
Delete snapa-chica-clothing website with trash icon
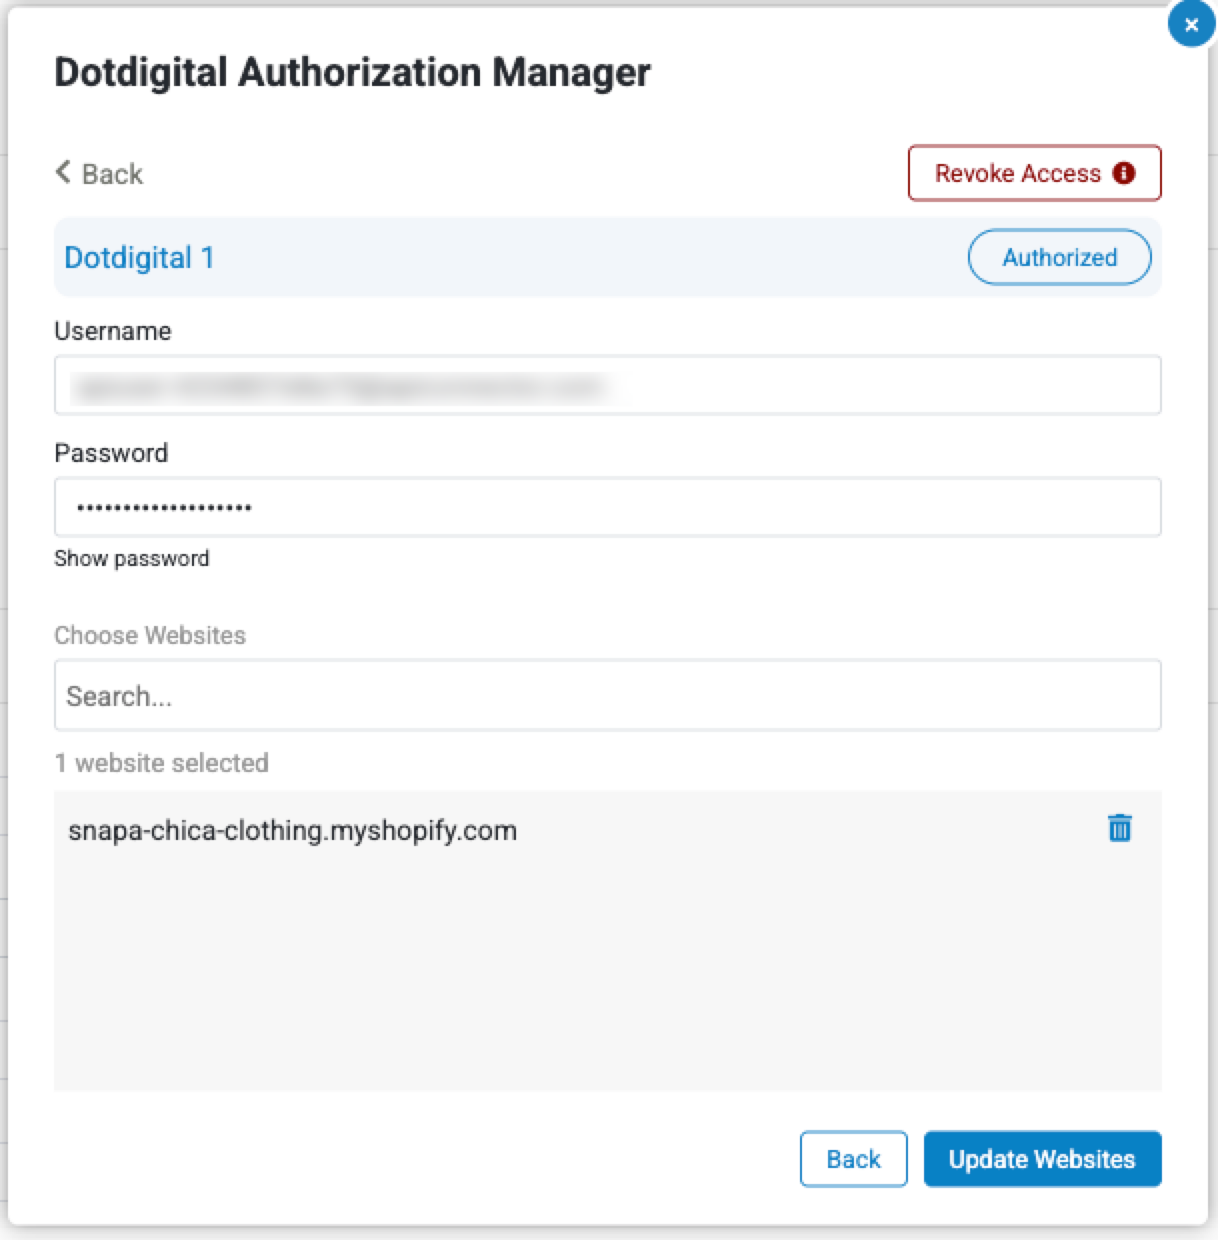[1119, 828]
